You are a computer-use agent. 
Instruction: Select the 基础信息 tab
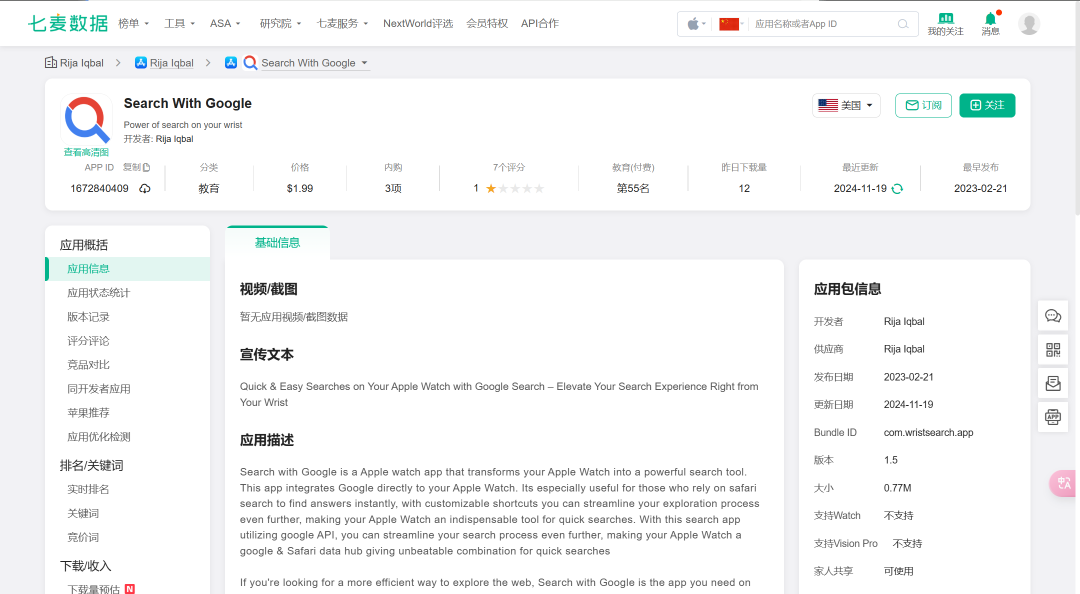(x=277, y=243)
